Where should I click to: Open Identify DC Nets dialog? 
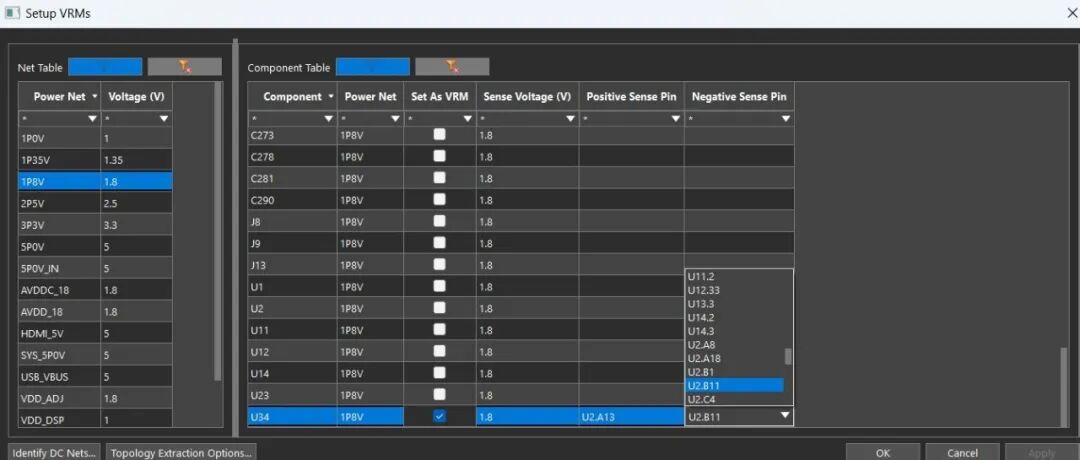point(55,452)
